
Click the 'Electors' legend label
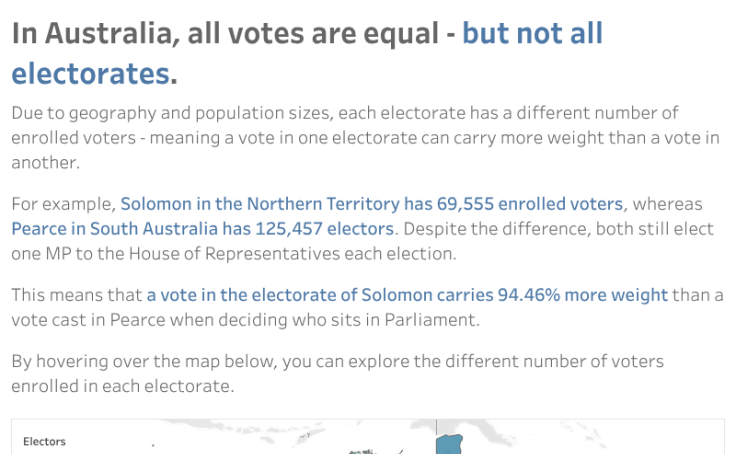(x=44, y=441)
